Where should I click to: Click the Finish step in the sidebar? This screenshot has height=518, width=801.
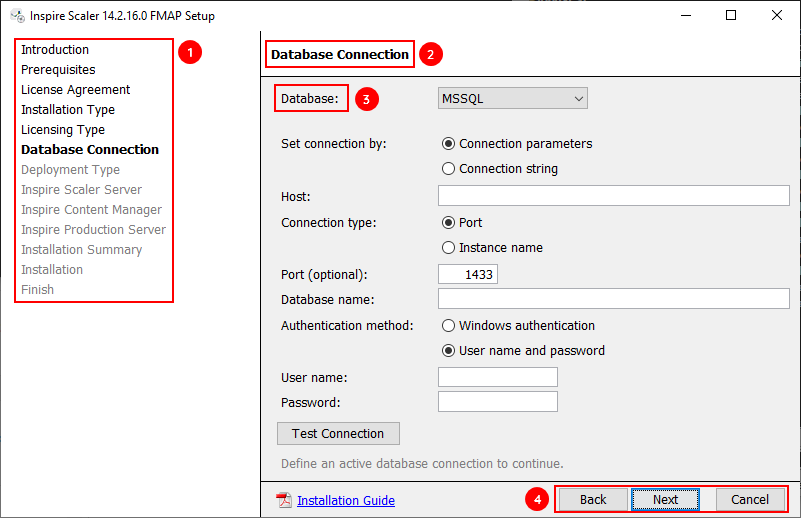coord(37,290)
